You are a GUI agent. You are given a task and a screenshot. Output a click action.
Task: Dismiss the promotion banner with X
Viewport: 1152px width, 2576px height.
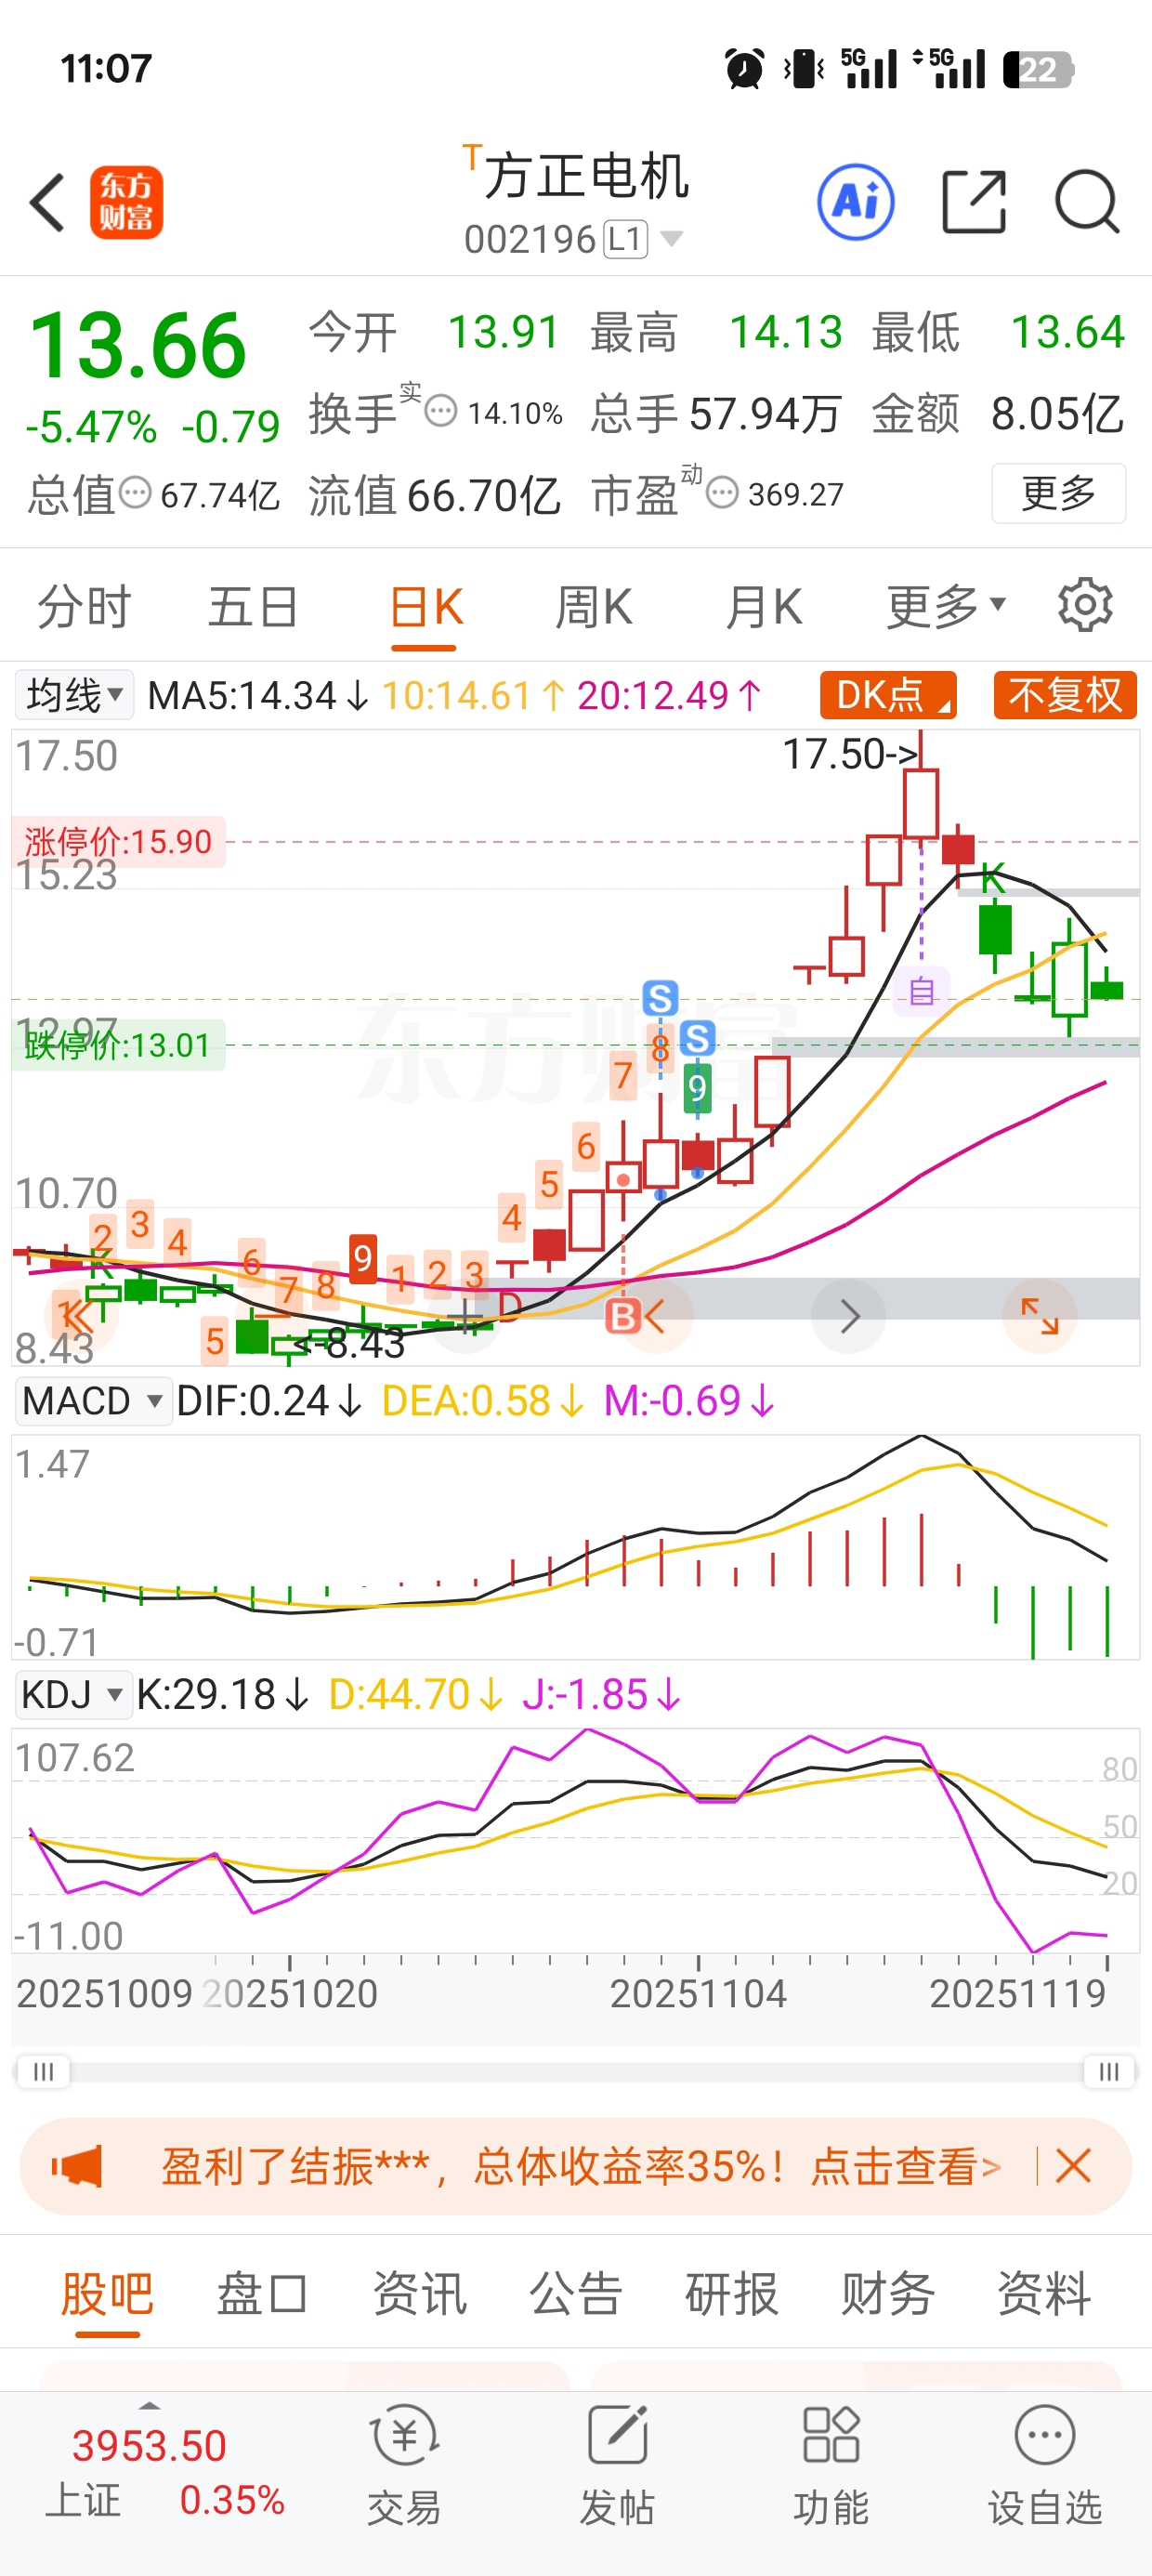click(1073, 2167)
